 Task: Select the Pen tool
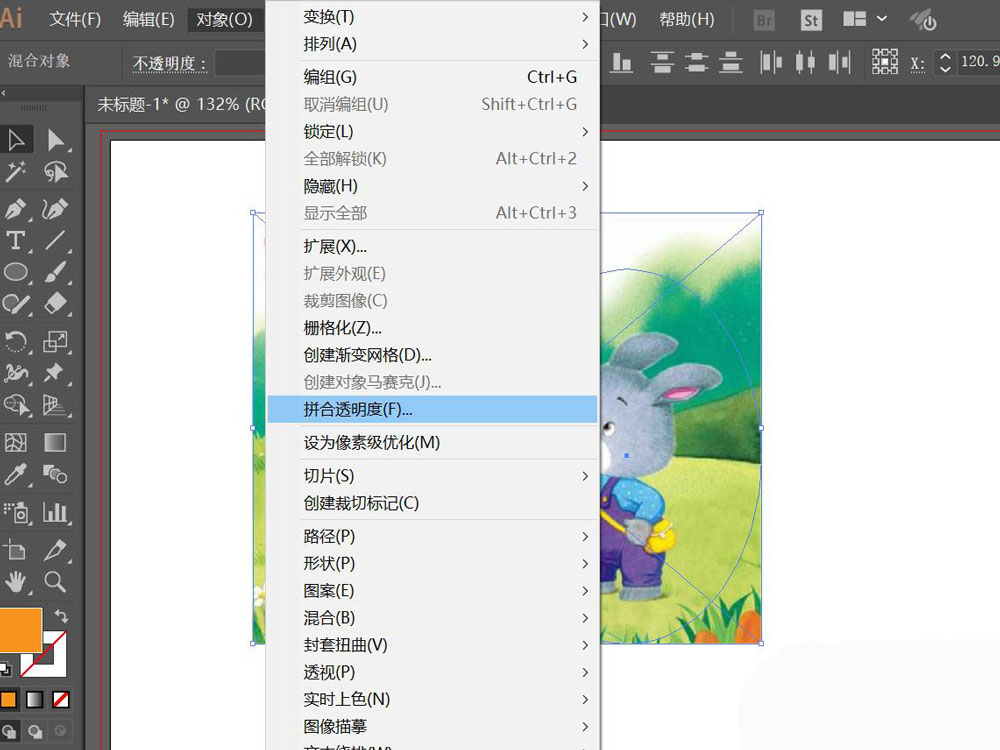pos(16,209)
